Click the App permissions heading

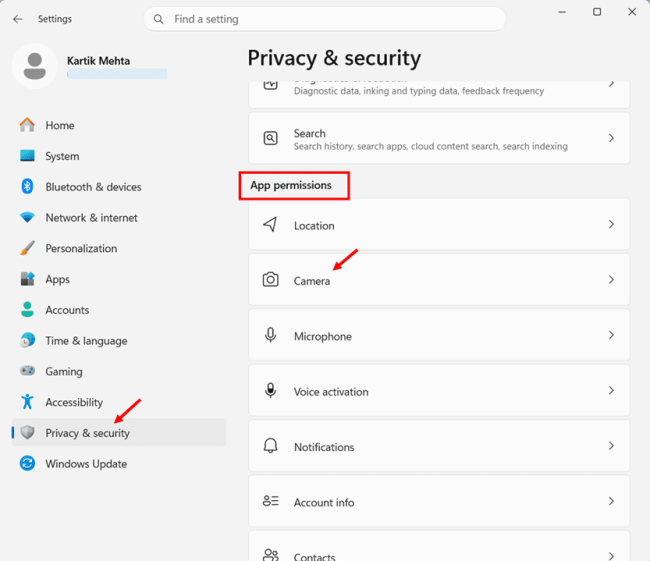coord(291,185)
